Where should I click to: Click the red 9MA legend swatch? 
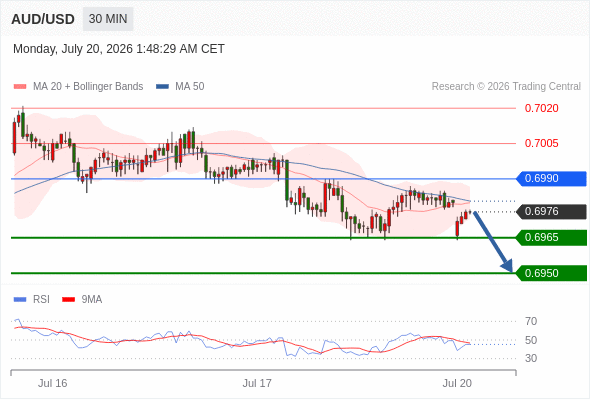[68, 300]
